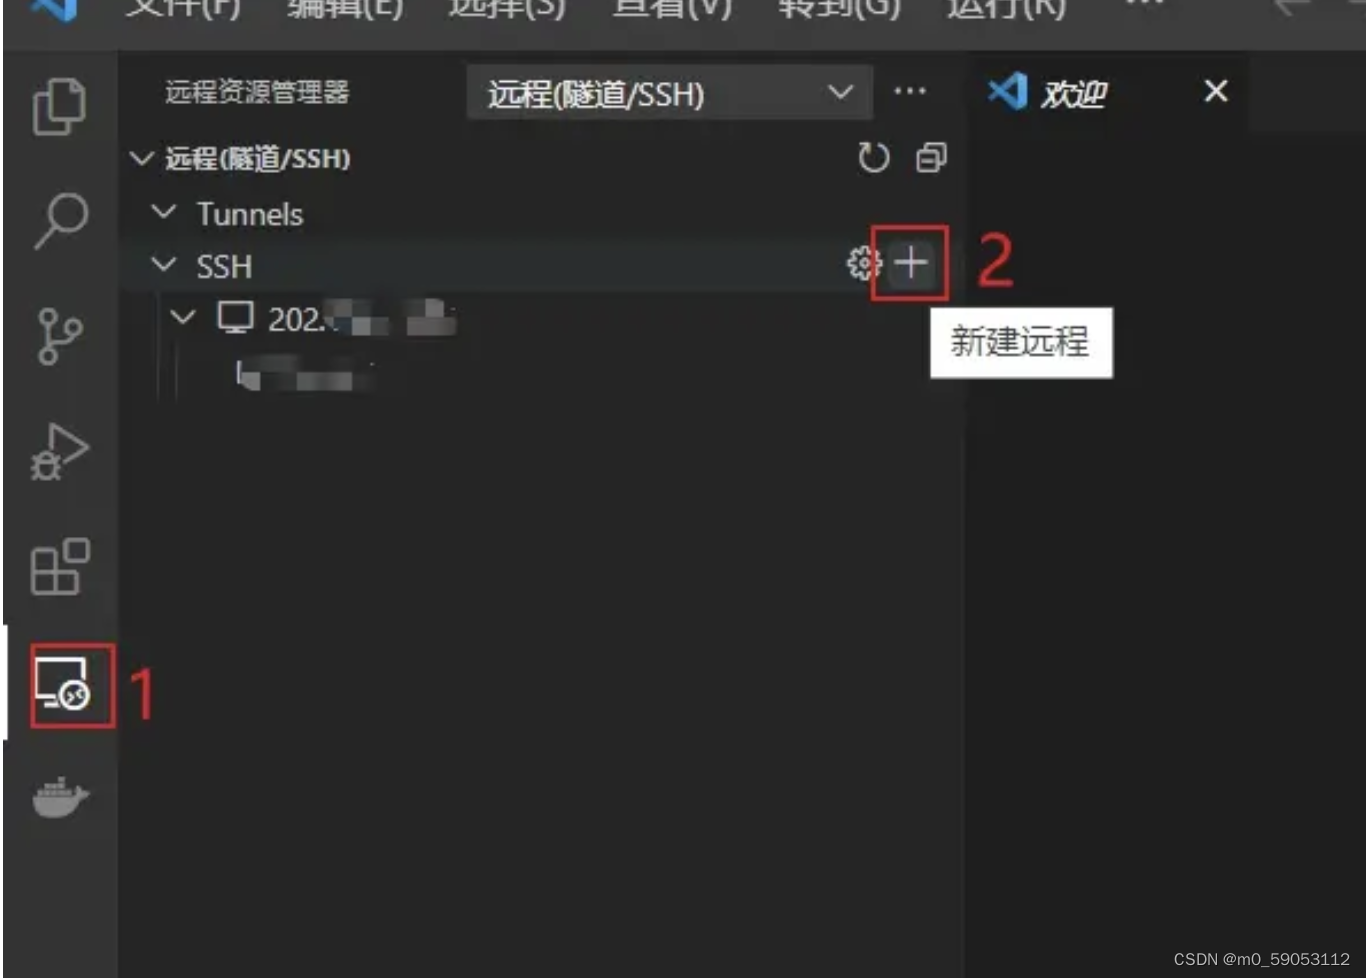The image size is (1366, 978).
Task: Open the Search magnifier in activity bar
Action: [60, 220]
